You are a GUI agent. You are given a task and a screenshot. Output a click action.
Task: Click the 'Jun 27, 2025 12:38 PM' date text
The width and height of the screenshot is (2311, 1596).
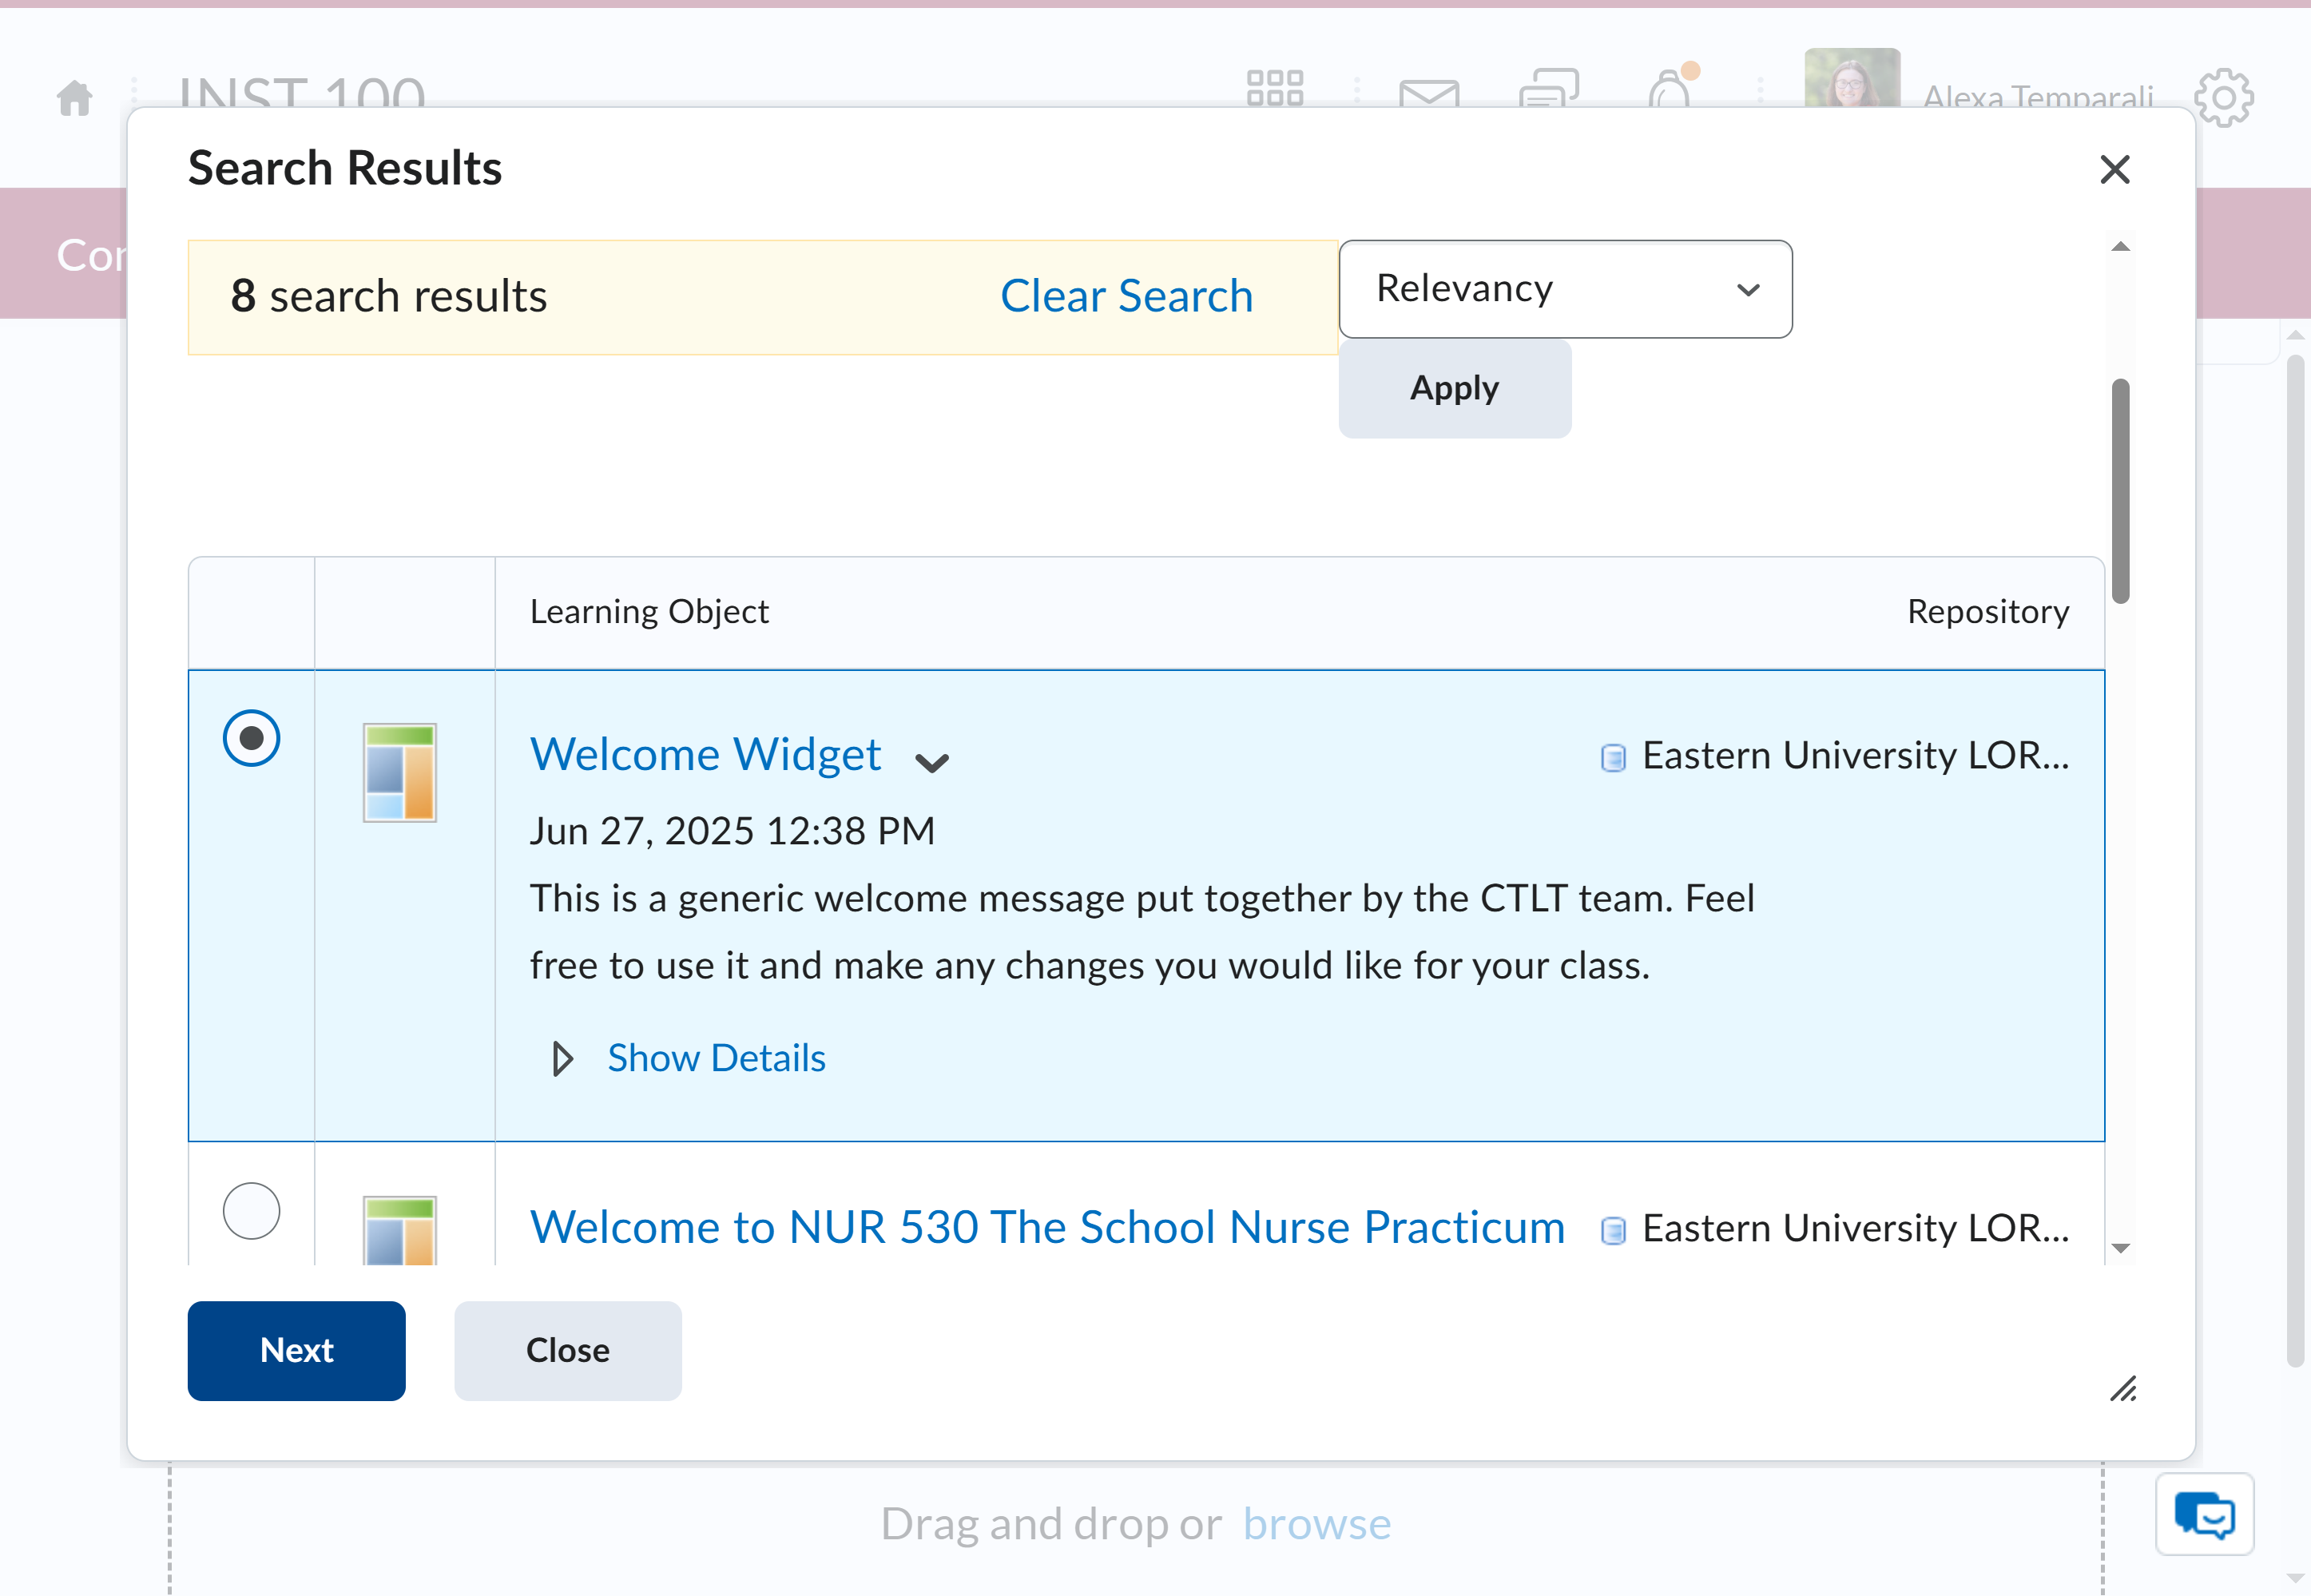pyautogui.click(x=732, y=831)
